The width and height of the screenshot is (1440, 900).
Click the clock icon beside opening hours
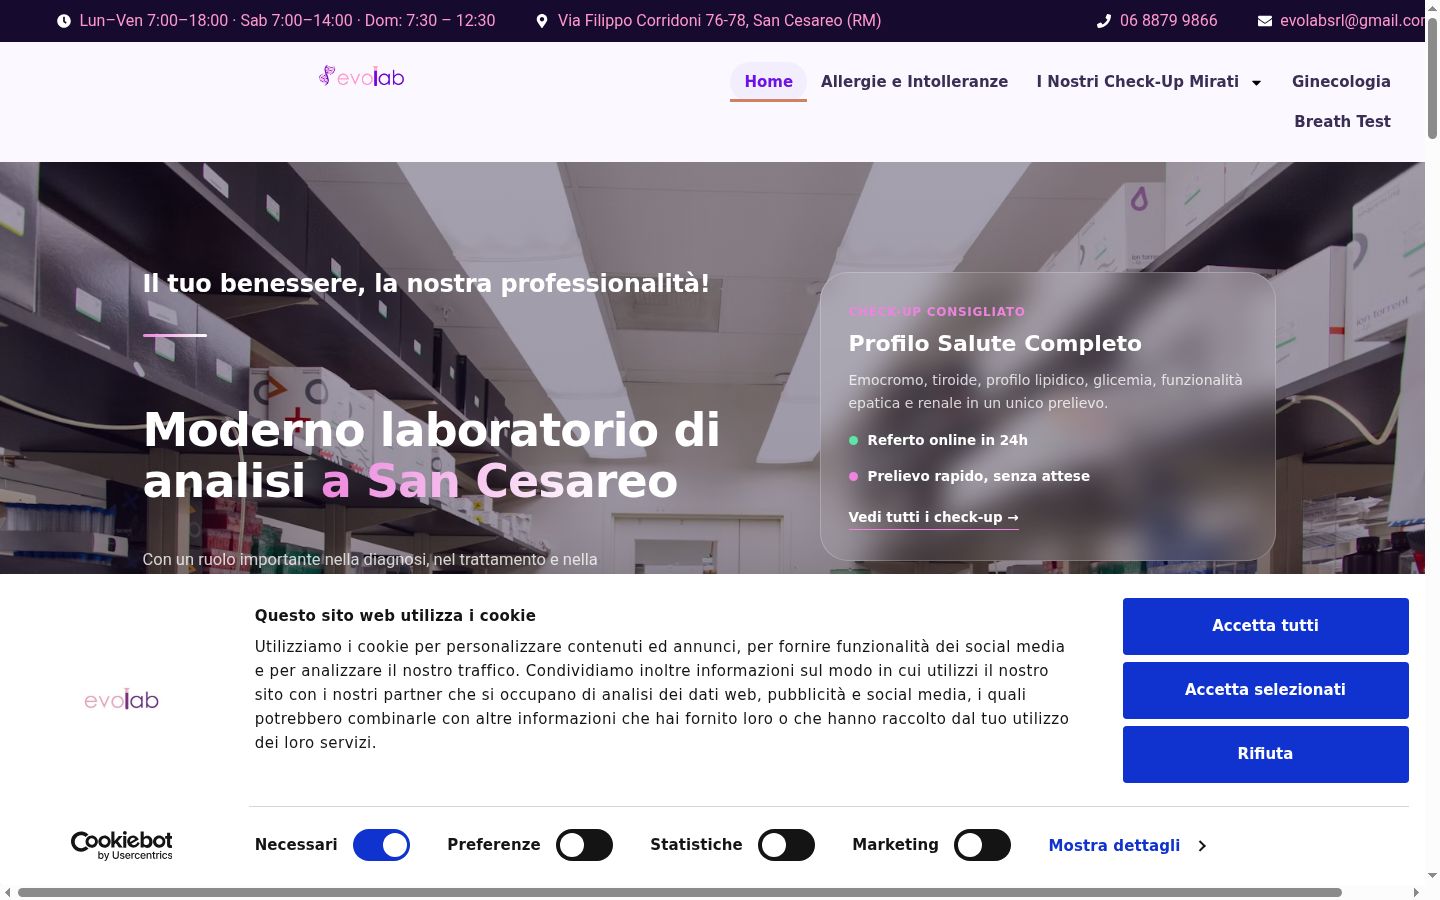(x=64, y=21)
